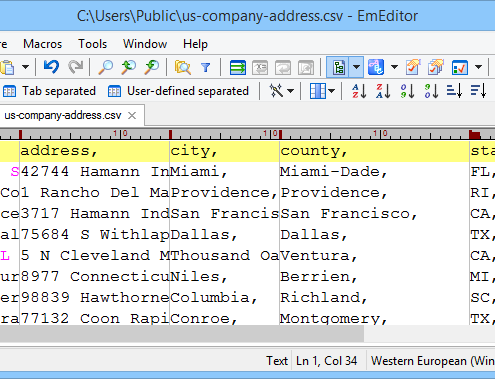Viewport: 495px width, 379px height.
Task: Sort column Z to A descending
Action: point(383,91)
